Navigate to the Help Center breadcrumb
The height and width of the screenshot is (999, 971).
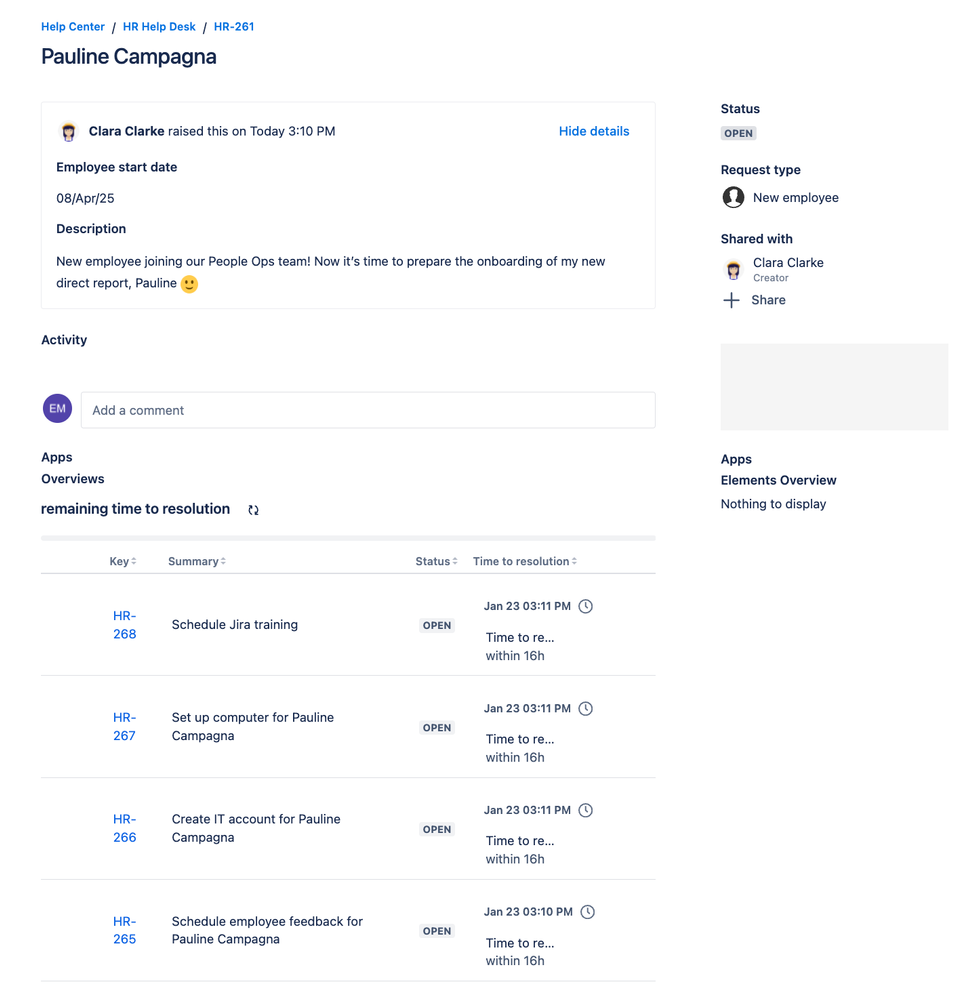click(x=72, y=26)
